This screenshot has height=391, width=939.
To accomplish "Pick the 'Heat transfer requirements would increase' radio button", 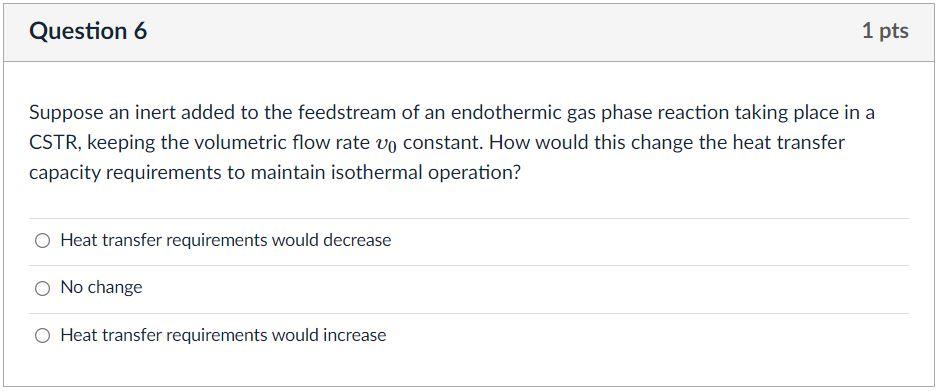I will (x=42, y=335).
